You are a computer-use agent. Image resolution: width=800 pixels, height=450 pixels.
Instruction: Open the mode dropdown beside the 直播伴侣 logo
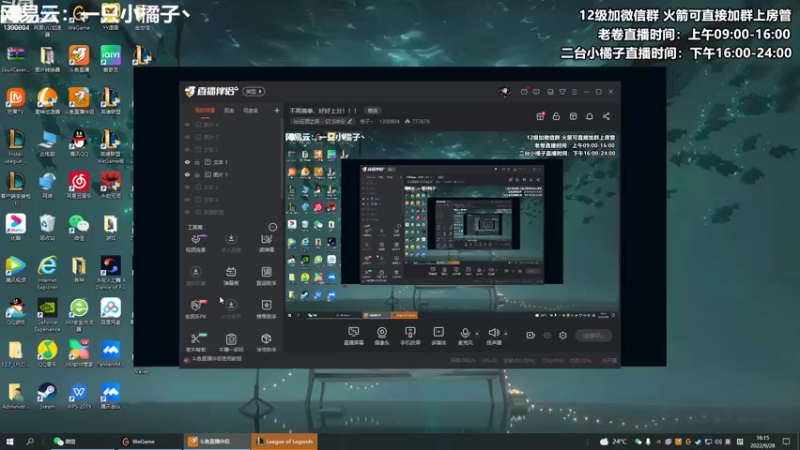click(254, 91)
